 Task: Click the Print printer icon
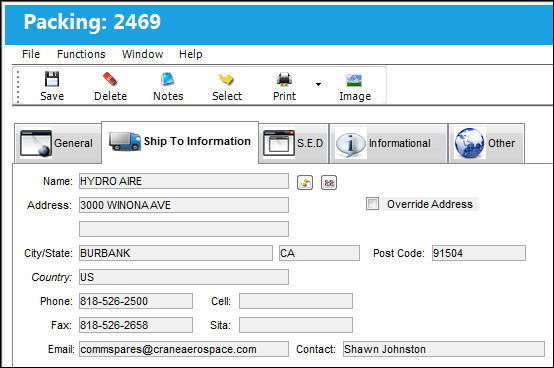284,79
